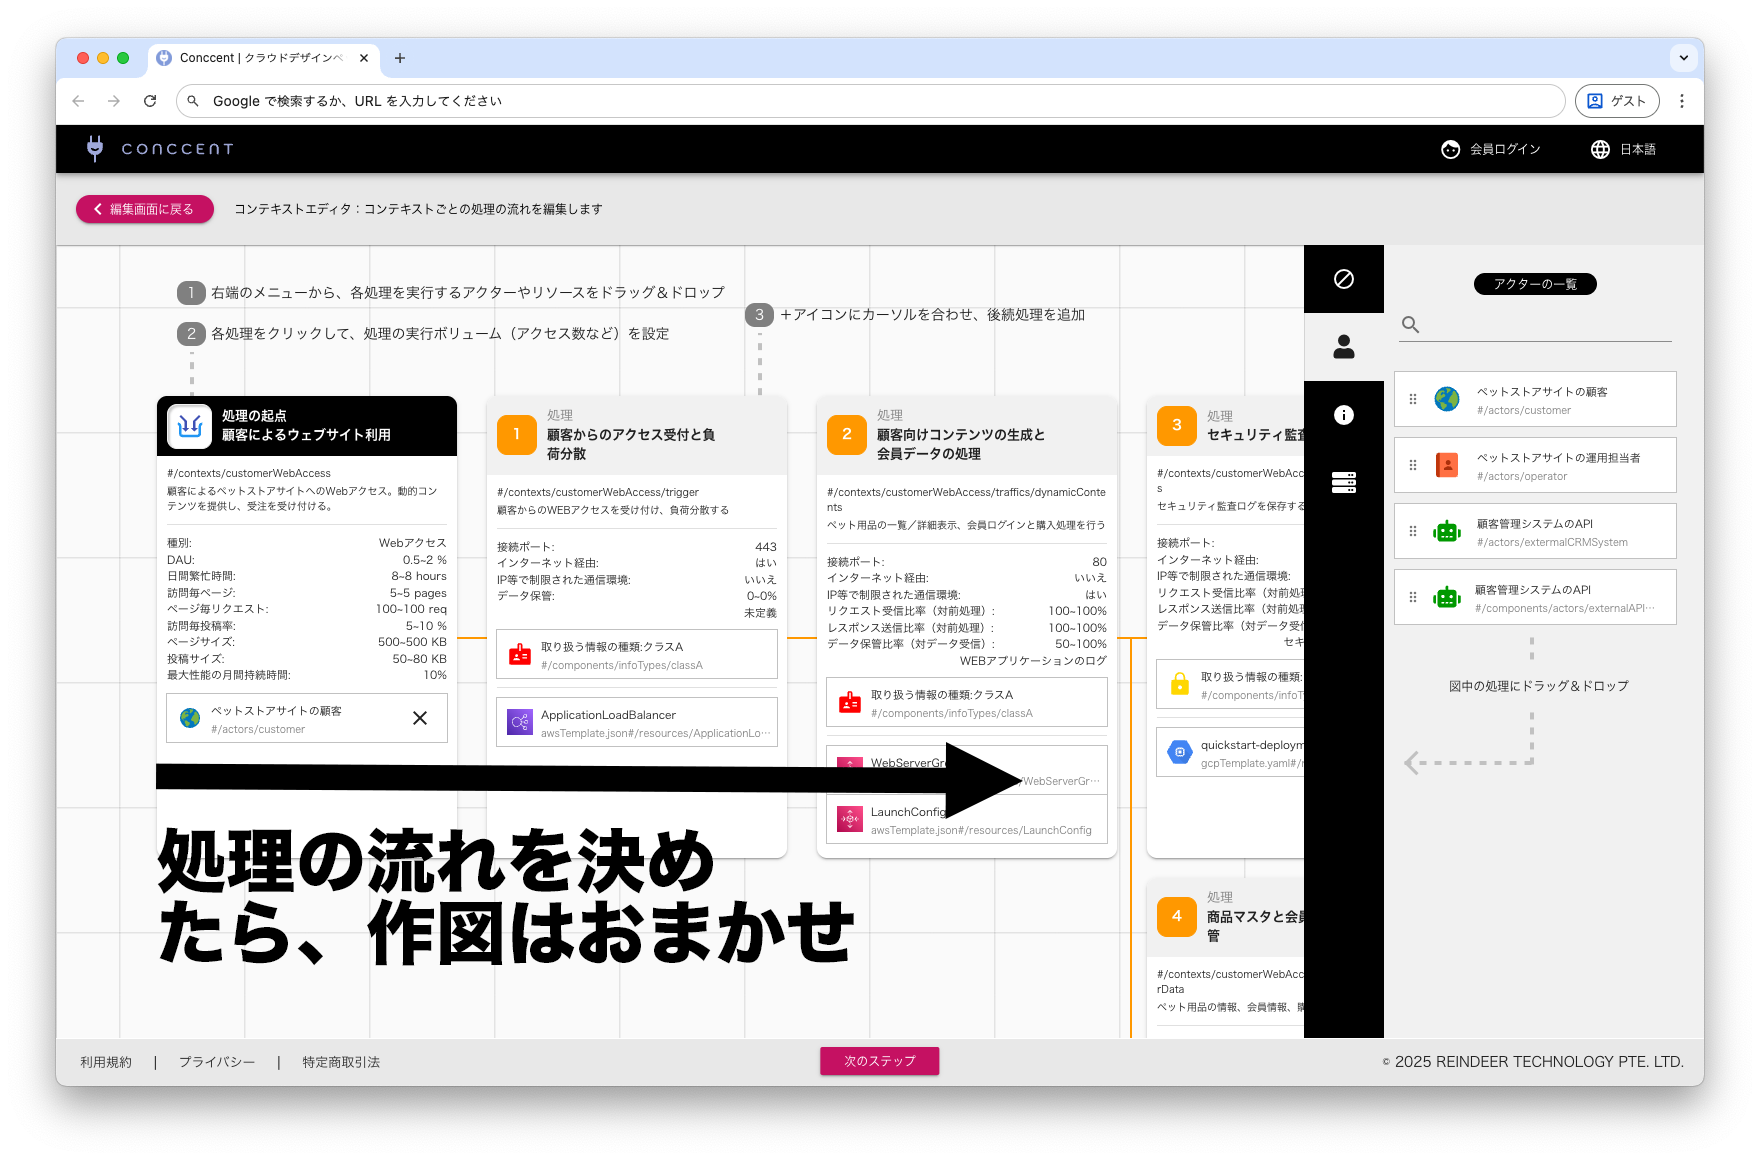Open the tab search dropdown arrow

pos(1684,58)
